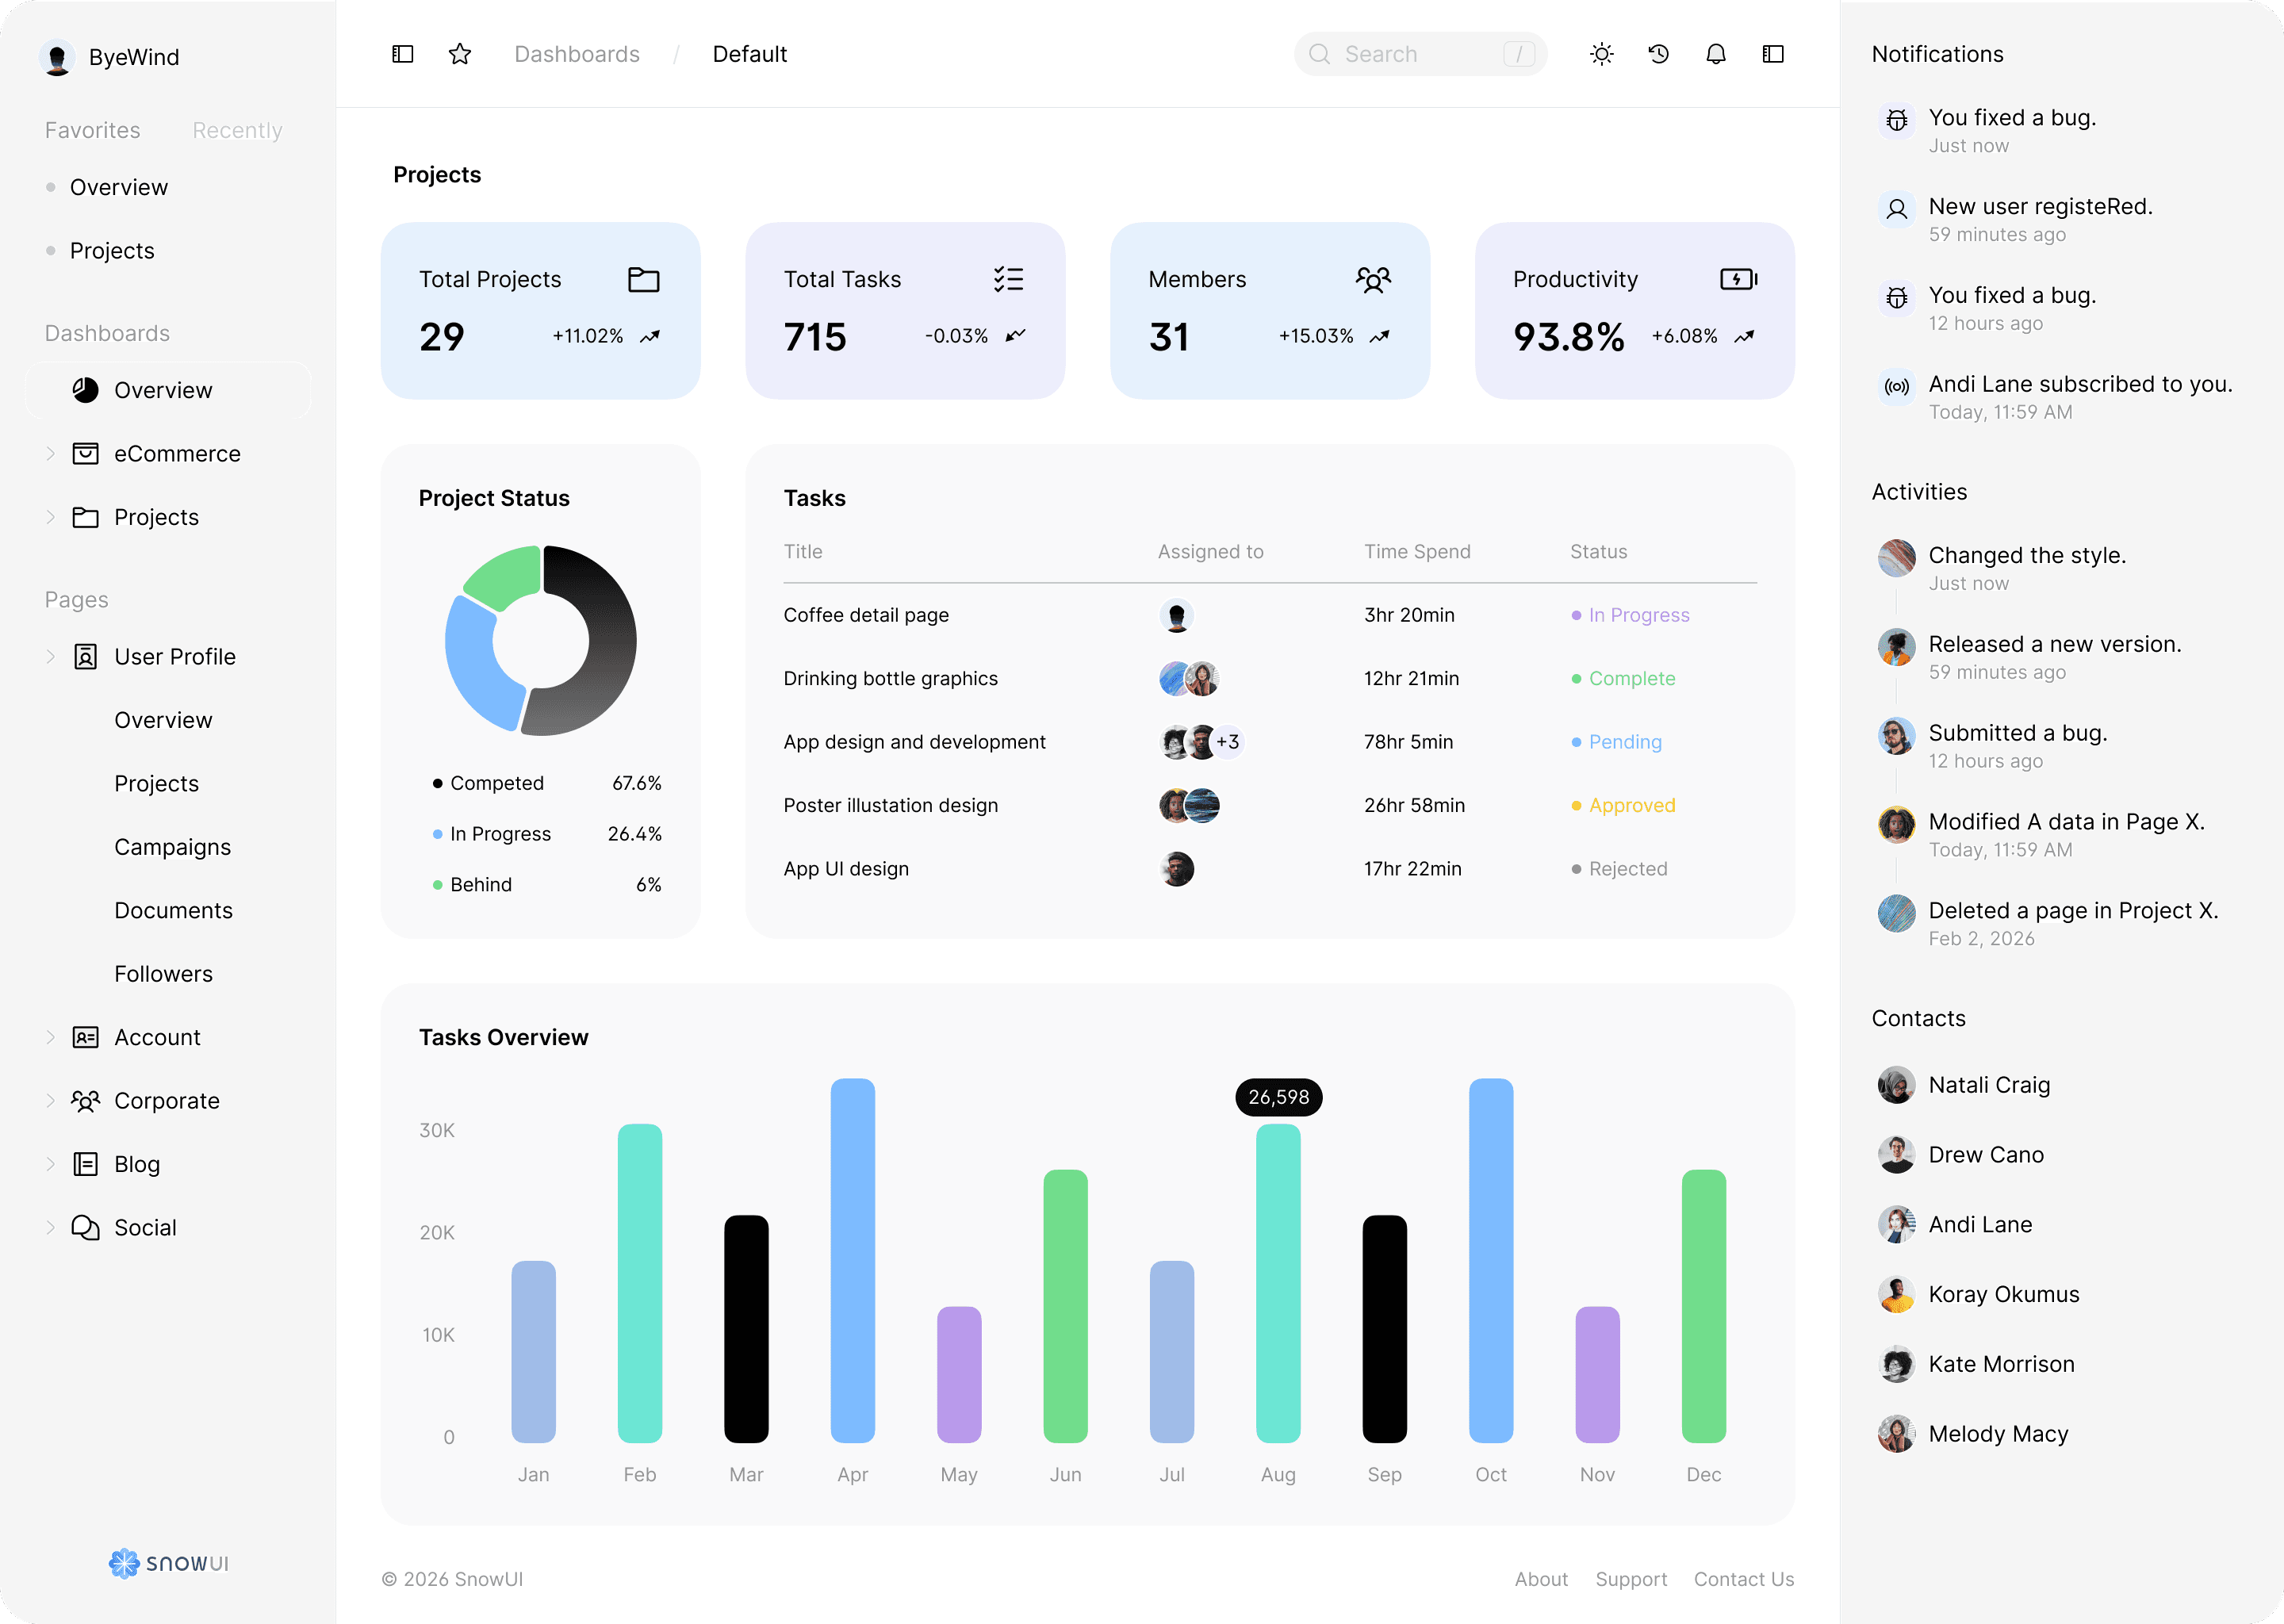Toggle the left sidebar panel icon
2284x1624 pixels.
403,54
